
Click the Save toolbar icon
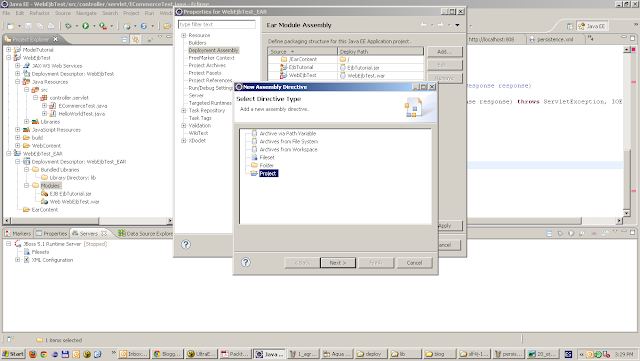coord(28,26)
